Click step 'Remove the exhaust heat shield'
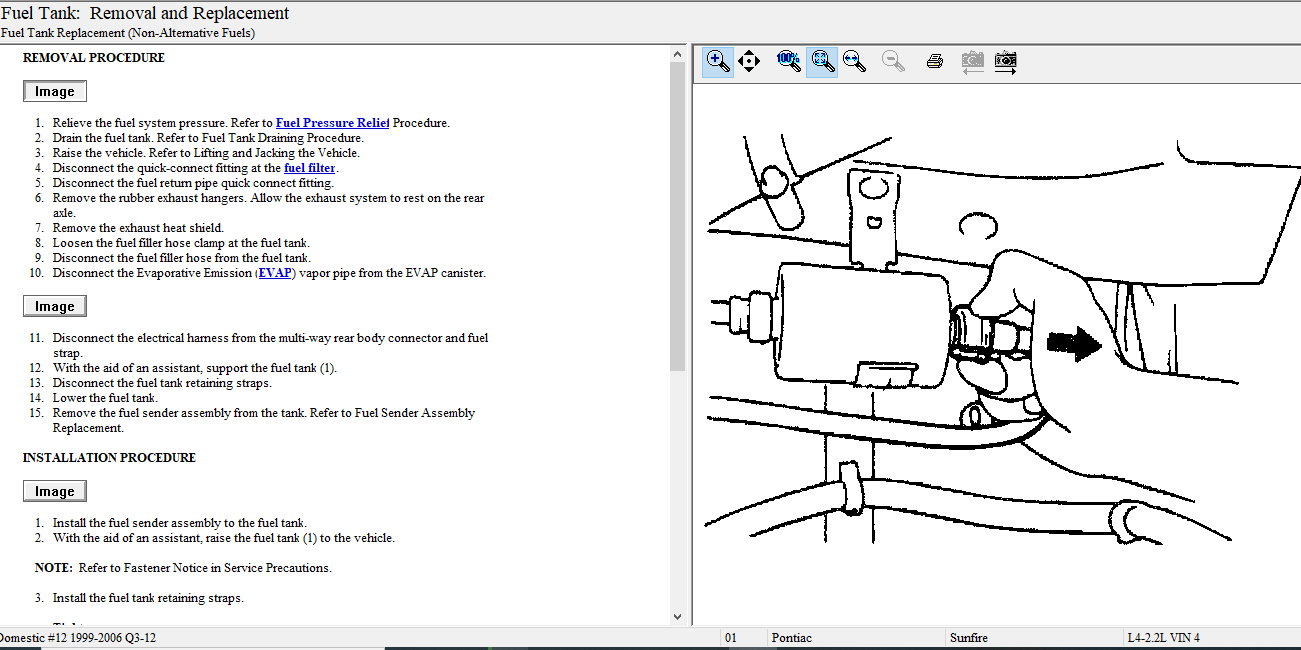Image resolution: width=1301 pixels, height=650 pixels. pyautogui.click(x=138, y=228)
